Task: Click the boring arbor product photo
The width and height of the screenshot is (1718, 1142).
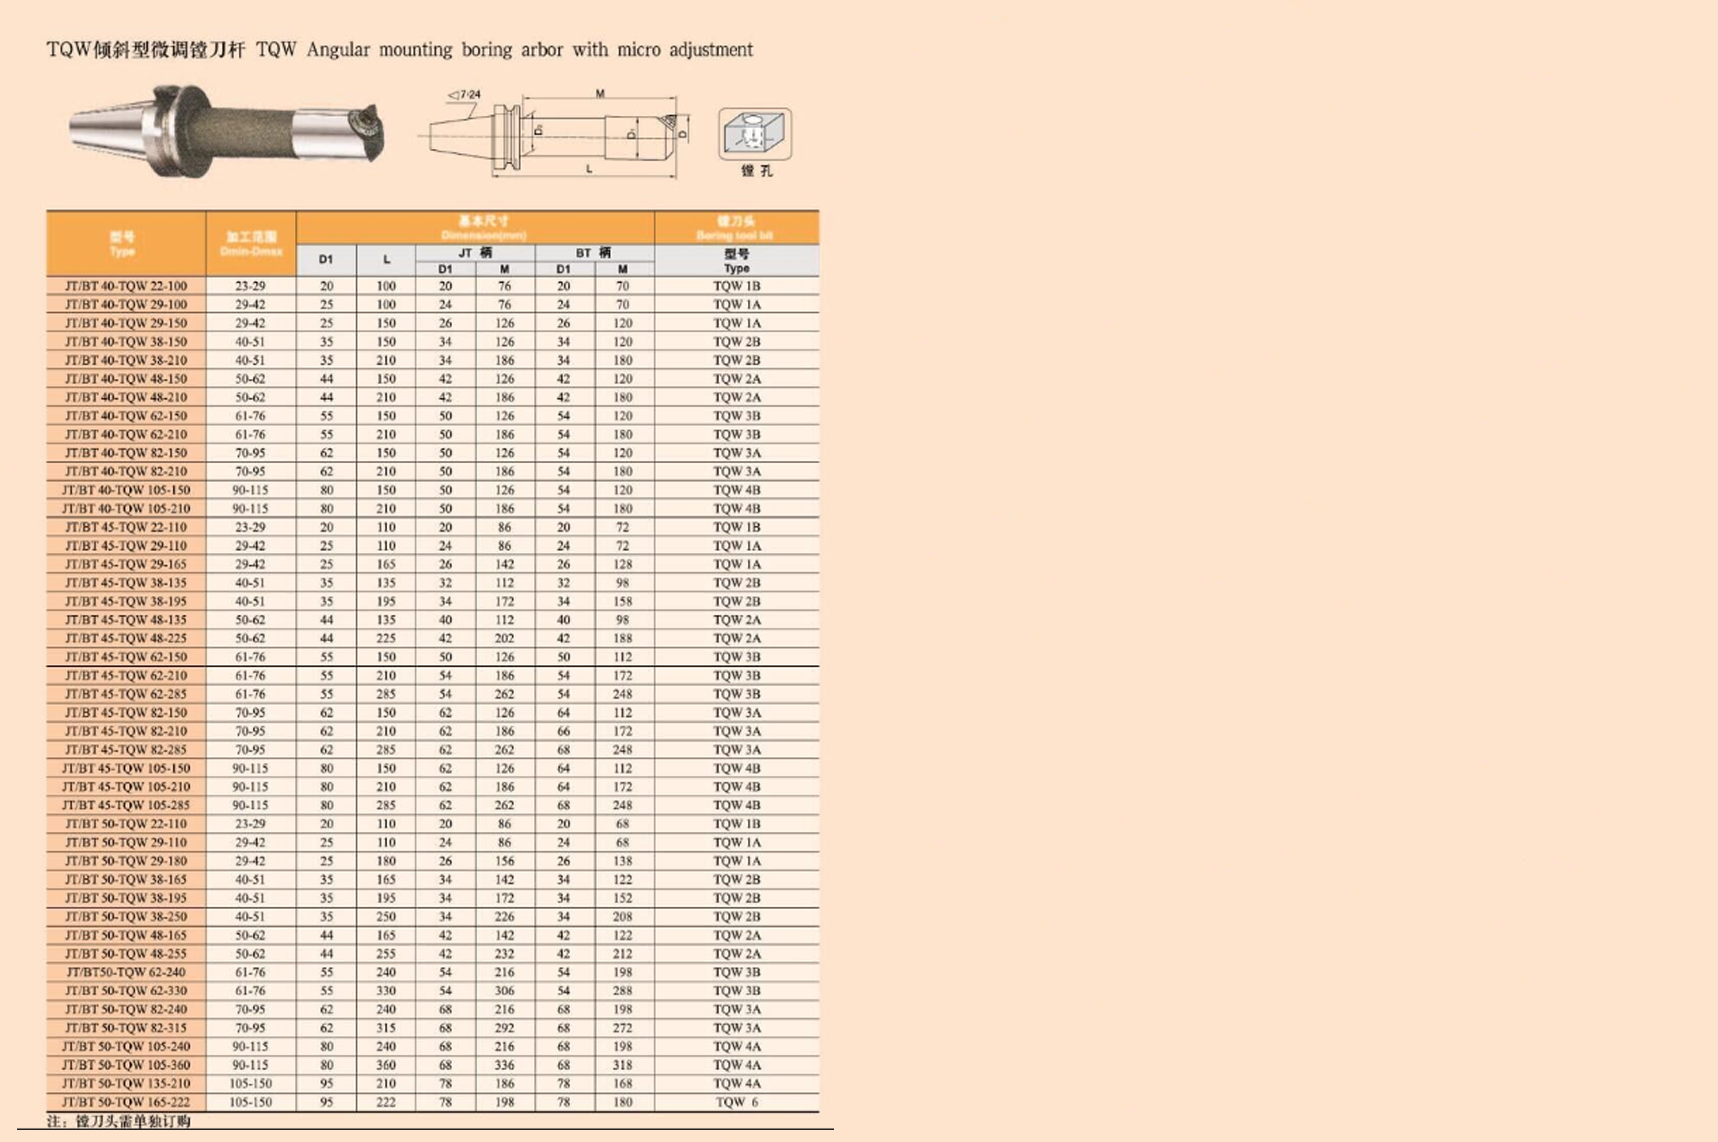Action: tap(226, 132)
